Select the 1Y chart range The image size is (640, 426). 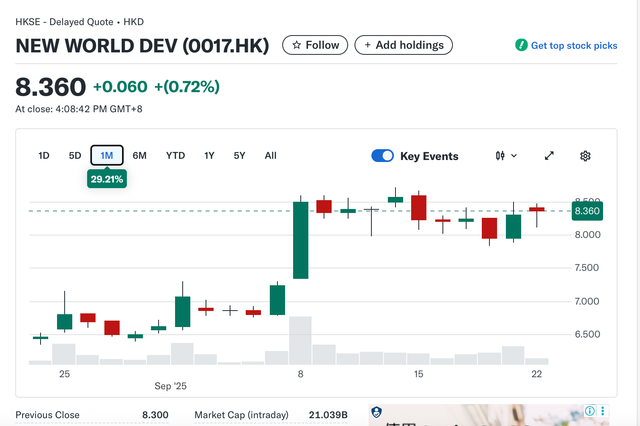point(209,155)
